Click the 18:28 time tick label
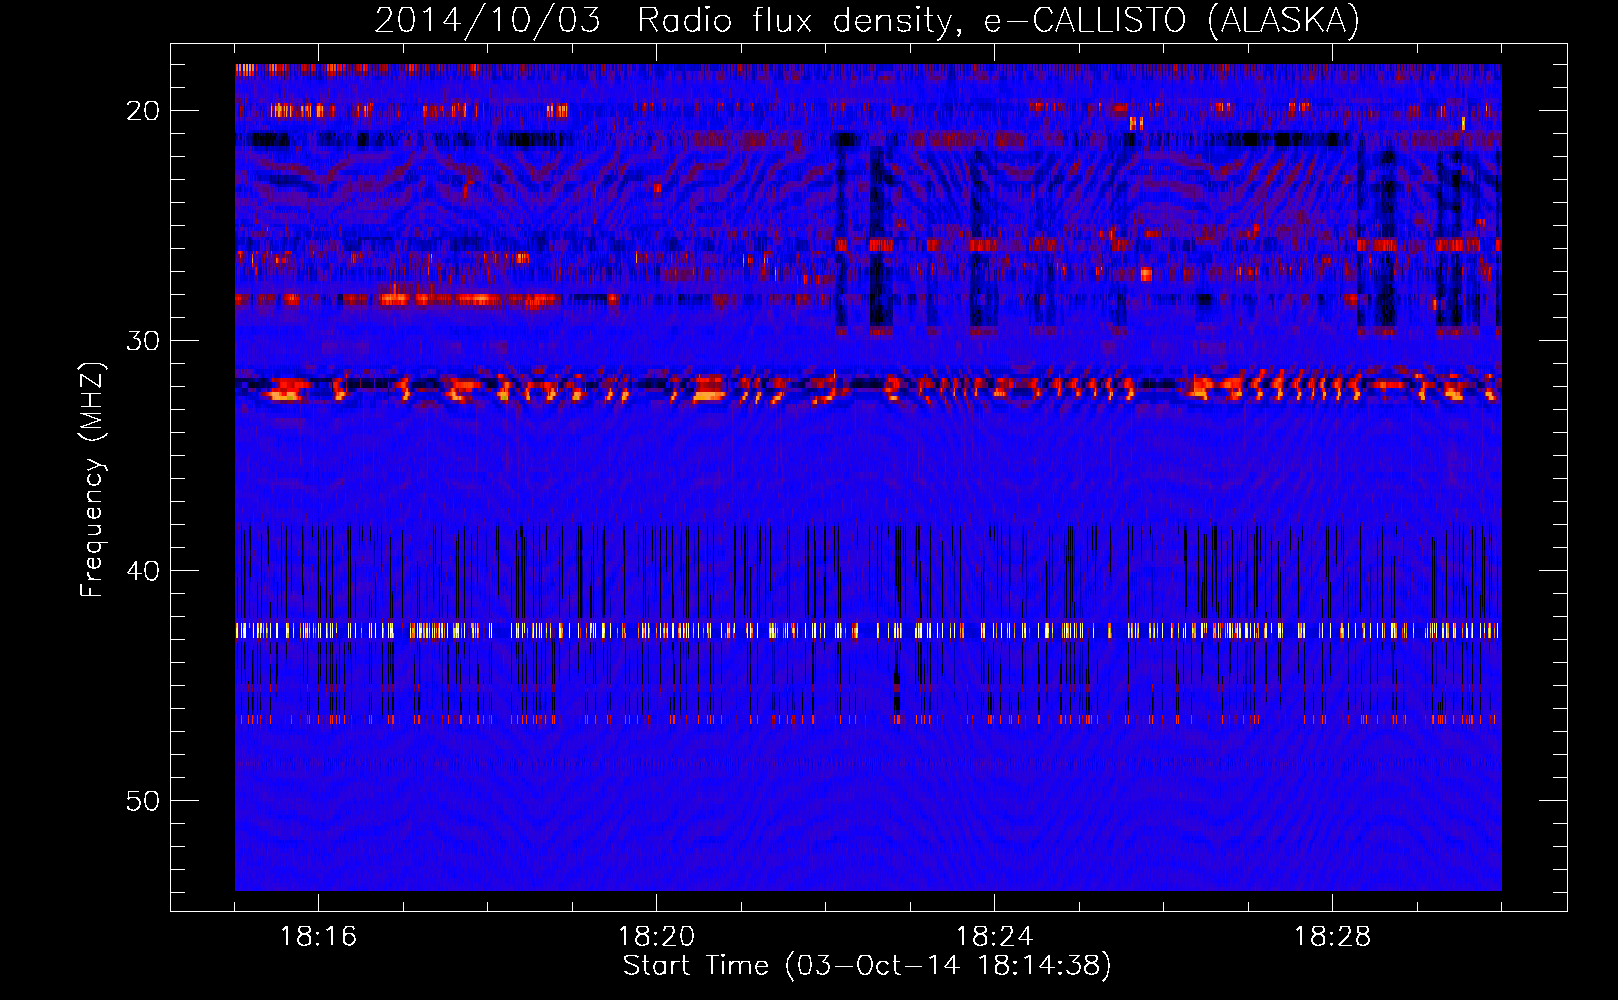Screen dimensions: 1618x1000 point(1332,937)
